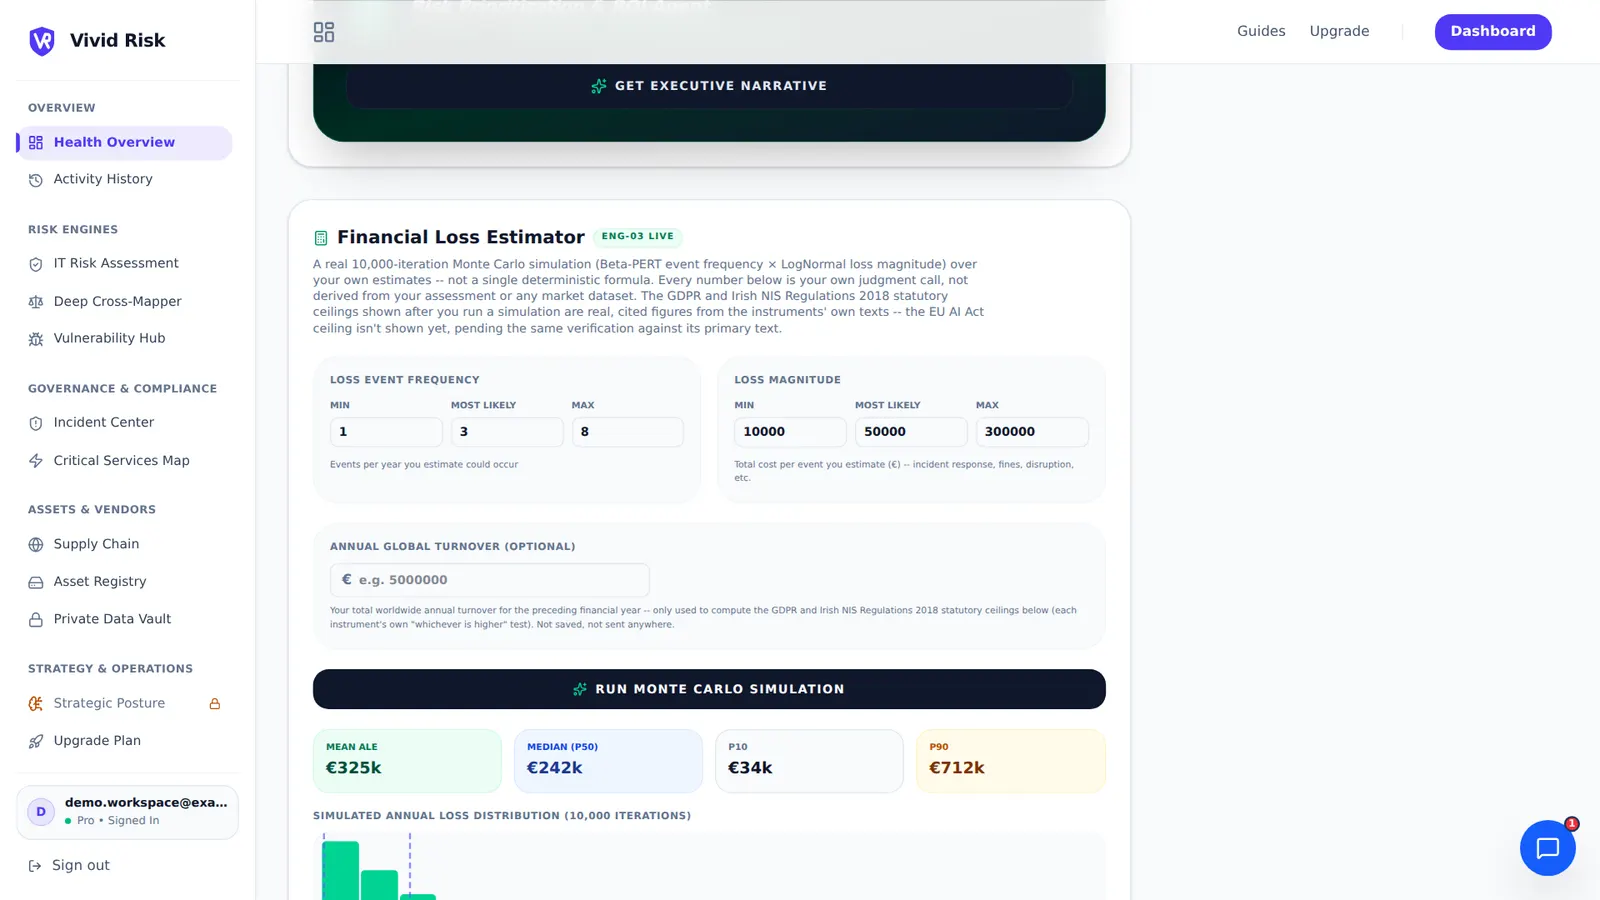Image resolution: width=1600 pixels, height=900 pixels.
Task: Click the Dashboard button
Action: (x=1493, y=32)
